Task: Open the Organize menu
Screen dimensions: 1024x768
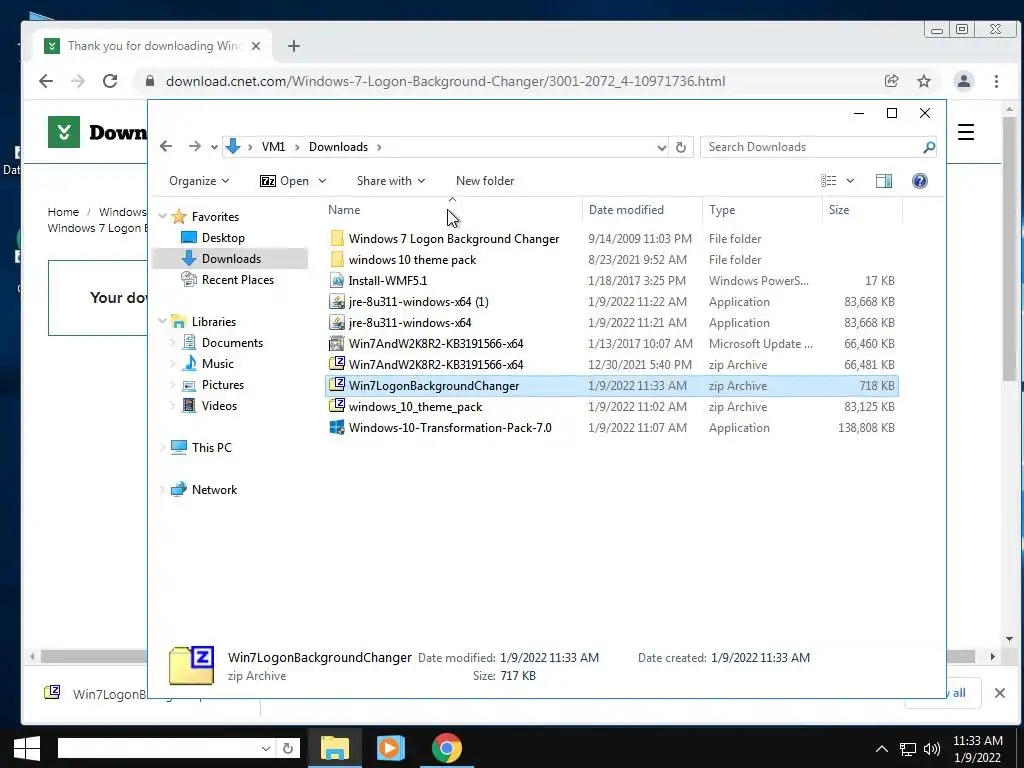Action: click(199, 181)
